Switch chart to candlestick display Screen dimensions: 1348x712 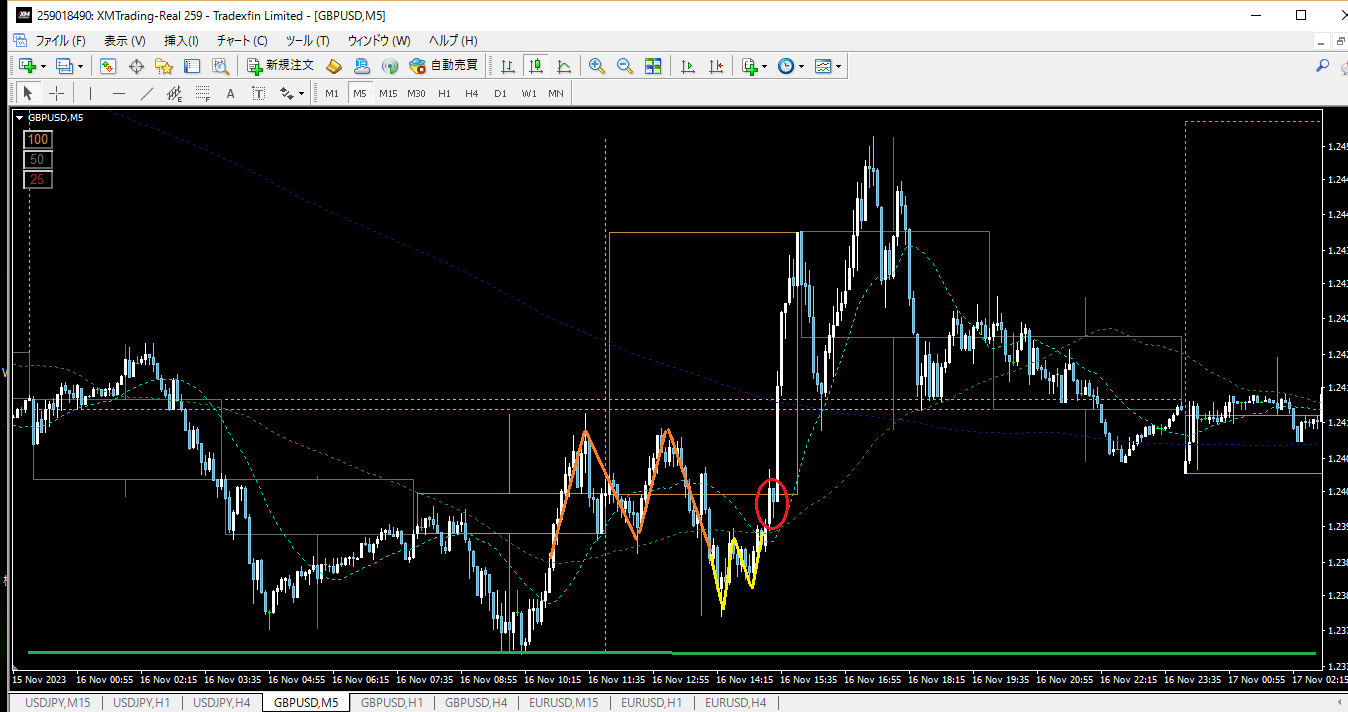[x=536, y=66]
